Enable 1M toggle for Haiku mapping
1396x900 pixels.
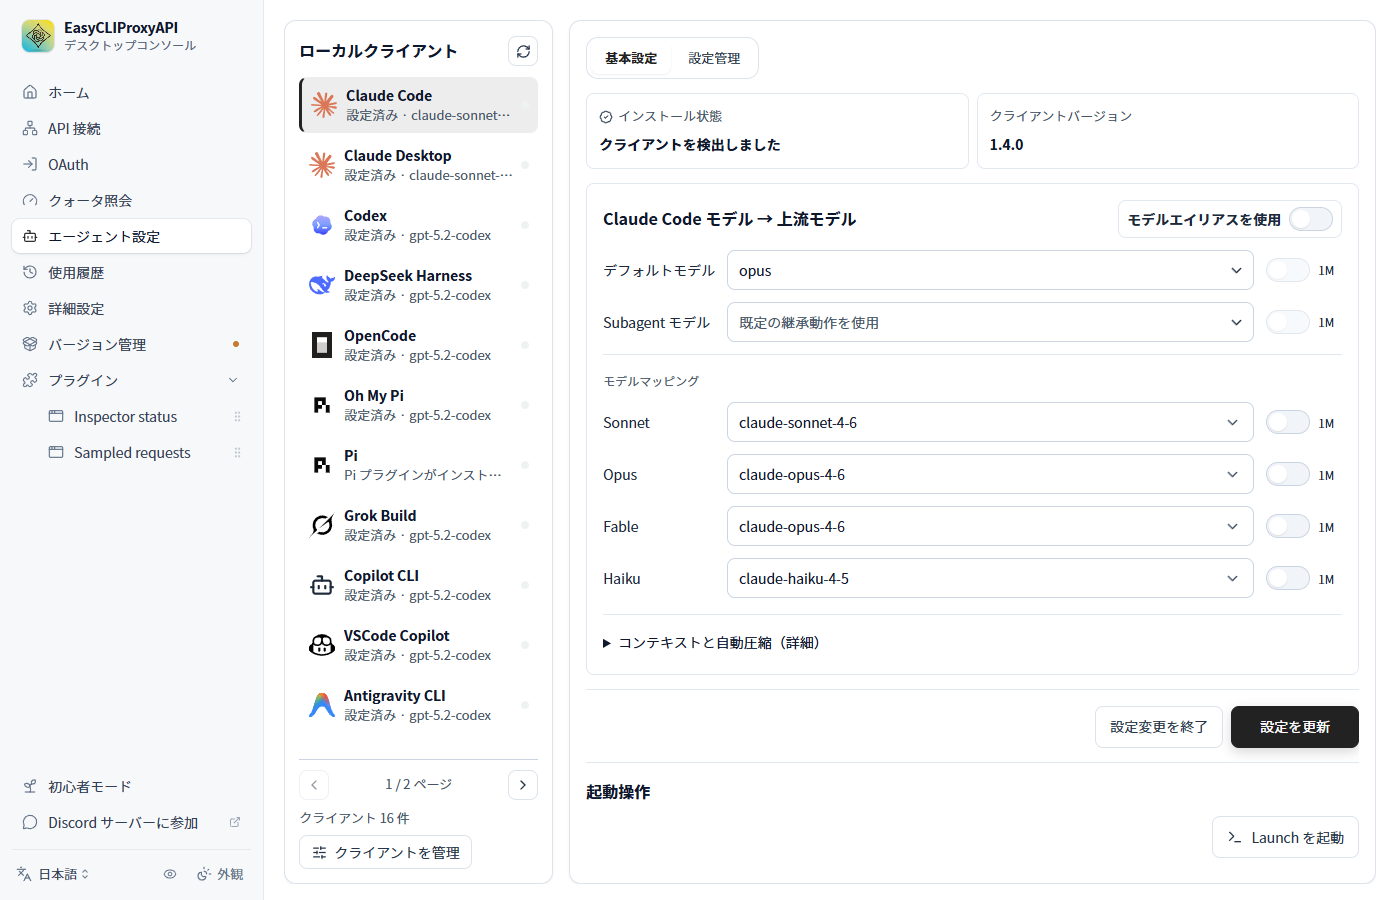click(1288, 579)
